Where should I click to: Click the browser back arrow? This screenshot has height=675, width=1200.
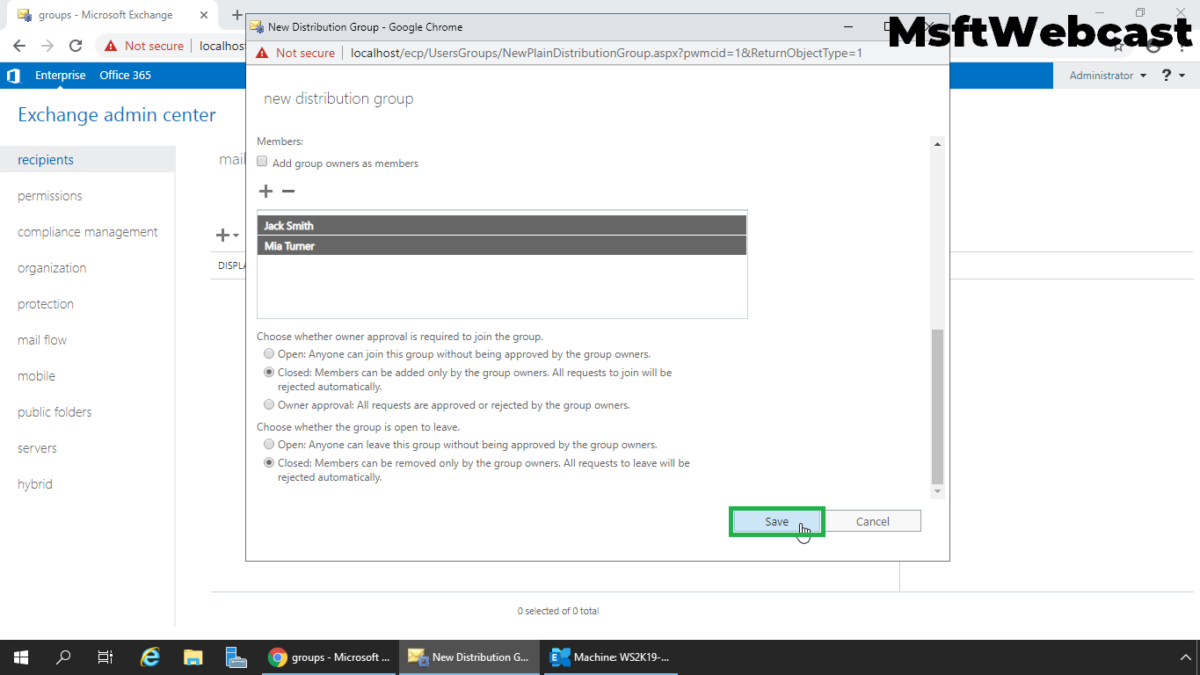pyautogui.click(x=20, y=45)
